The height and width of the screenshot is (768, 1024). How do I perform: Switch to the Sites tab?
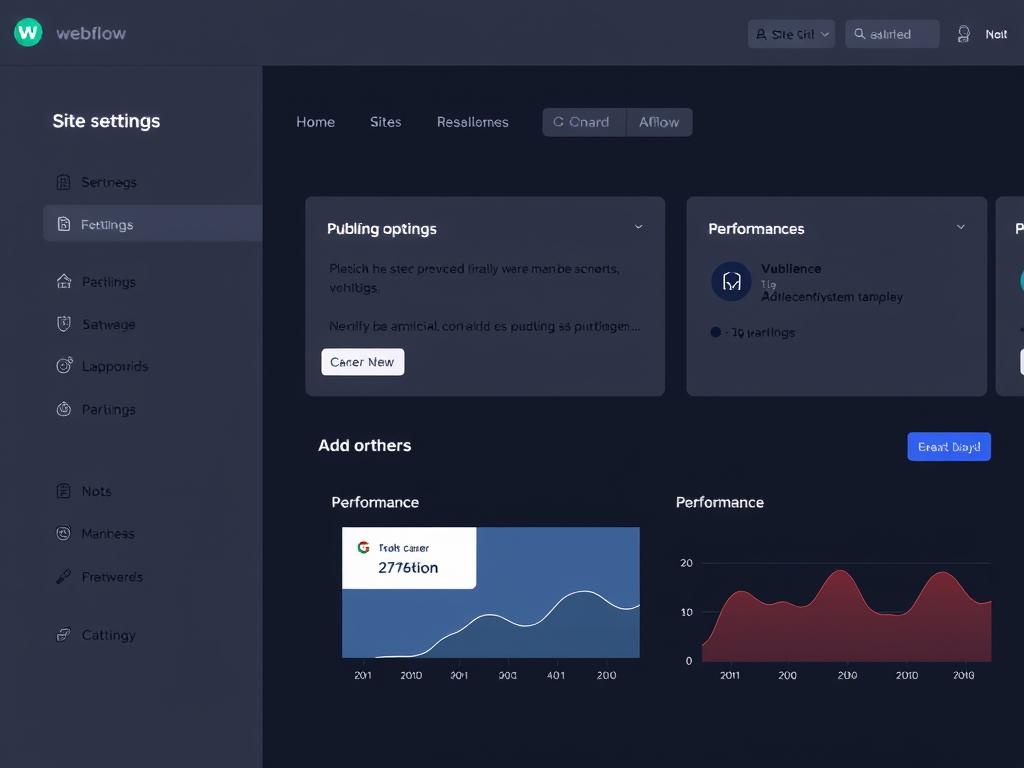coord(385,122)
